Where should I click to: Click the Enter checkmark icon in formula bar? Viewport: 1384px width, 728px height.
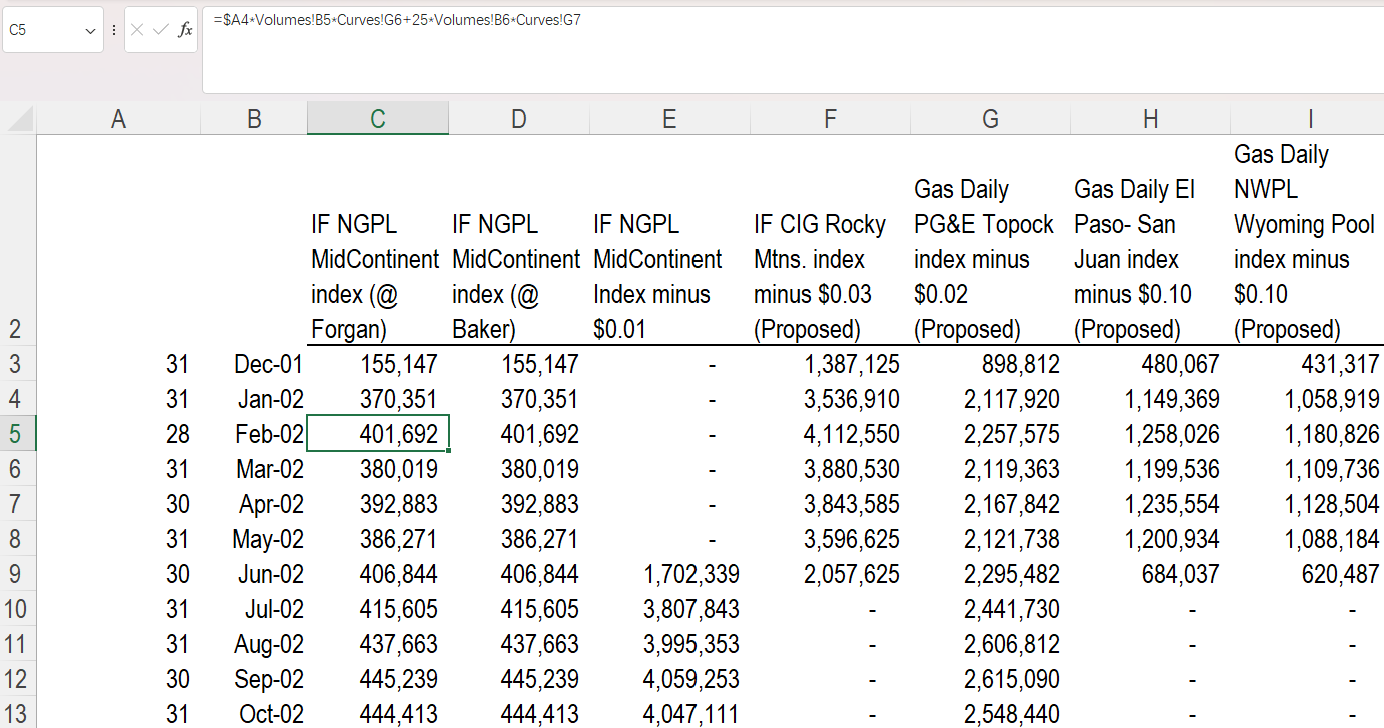(161, 30)
